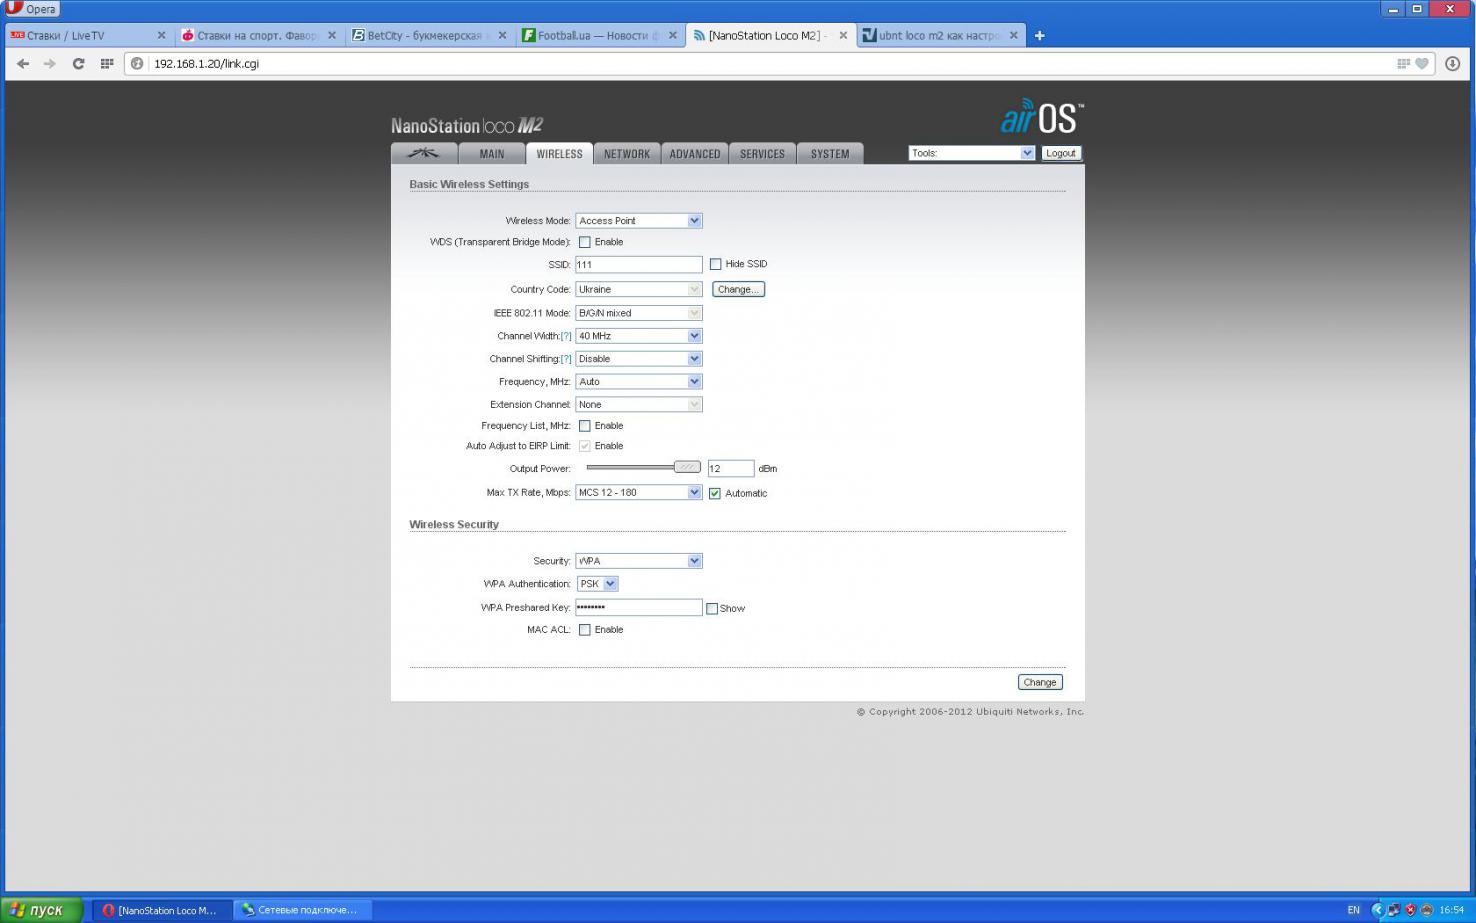
Task: Open the Speed Dial grid icon
Action: (x=107, y=63)
